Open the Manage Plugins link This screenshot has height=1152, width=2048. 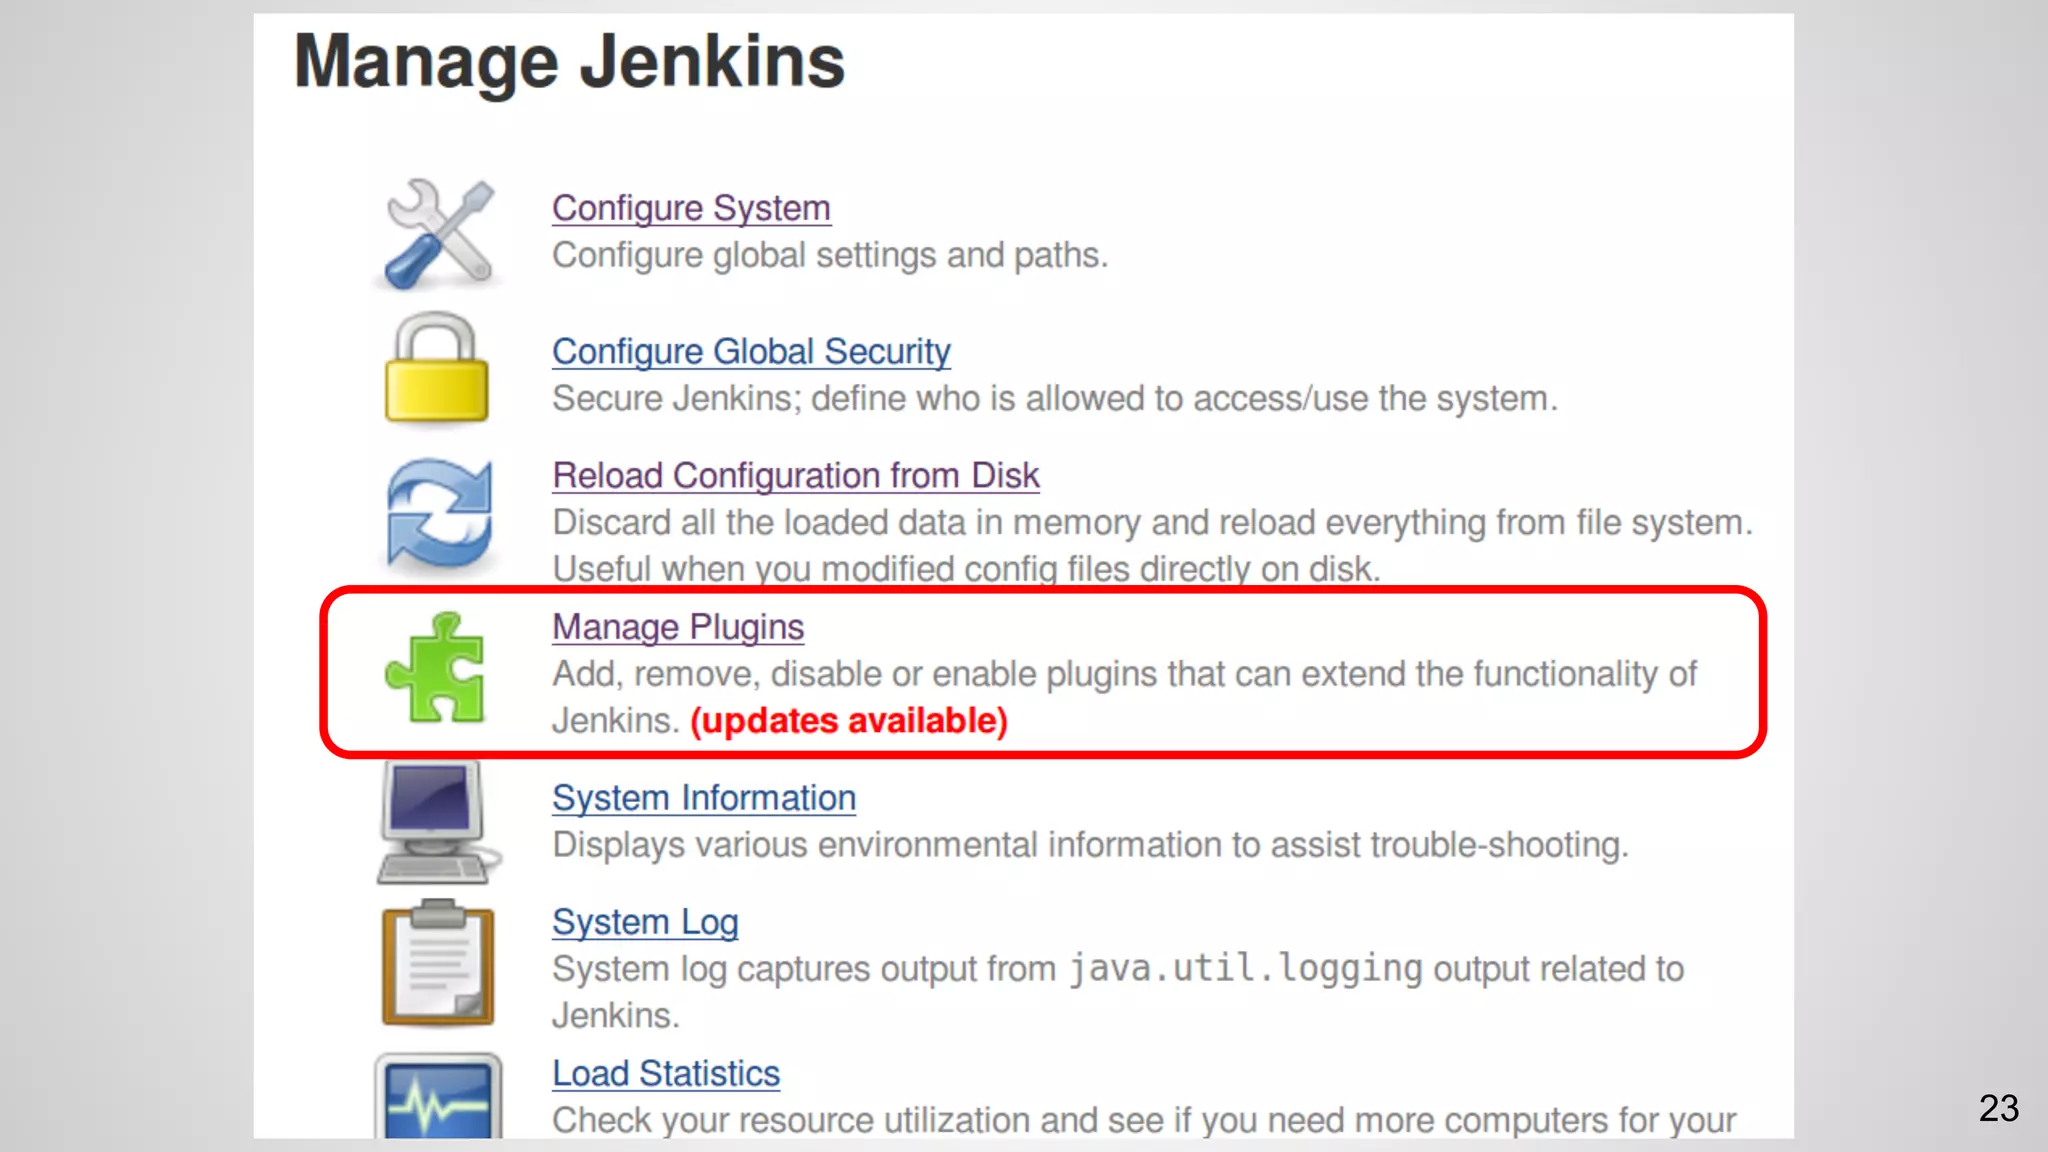click(677, 627)
